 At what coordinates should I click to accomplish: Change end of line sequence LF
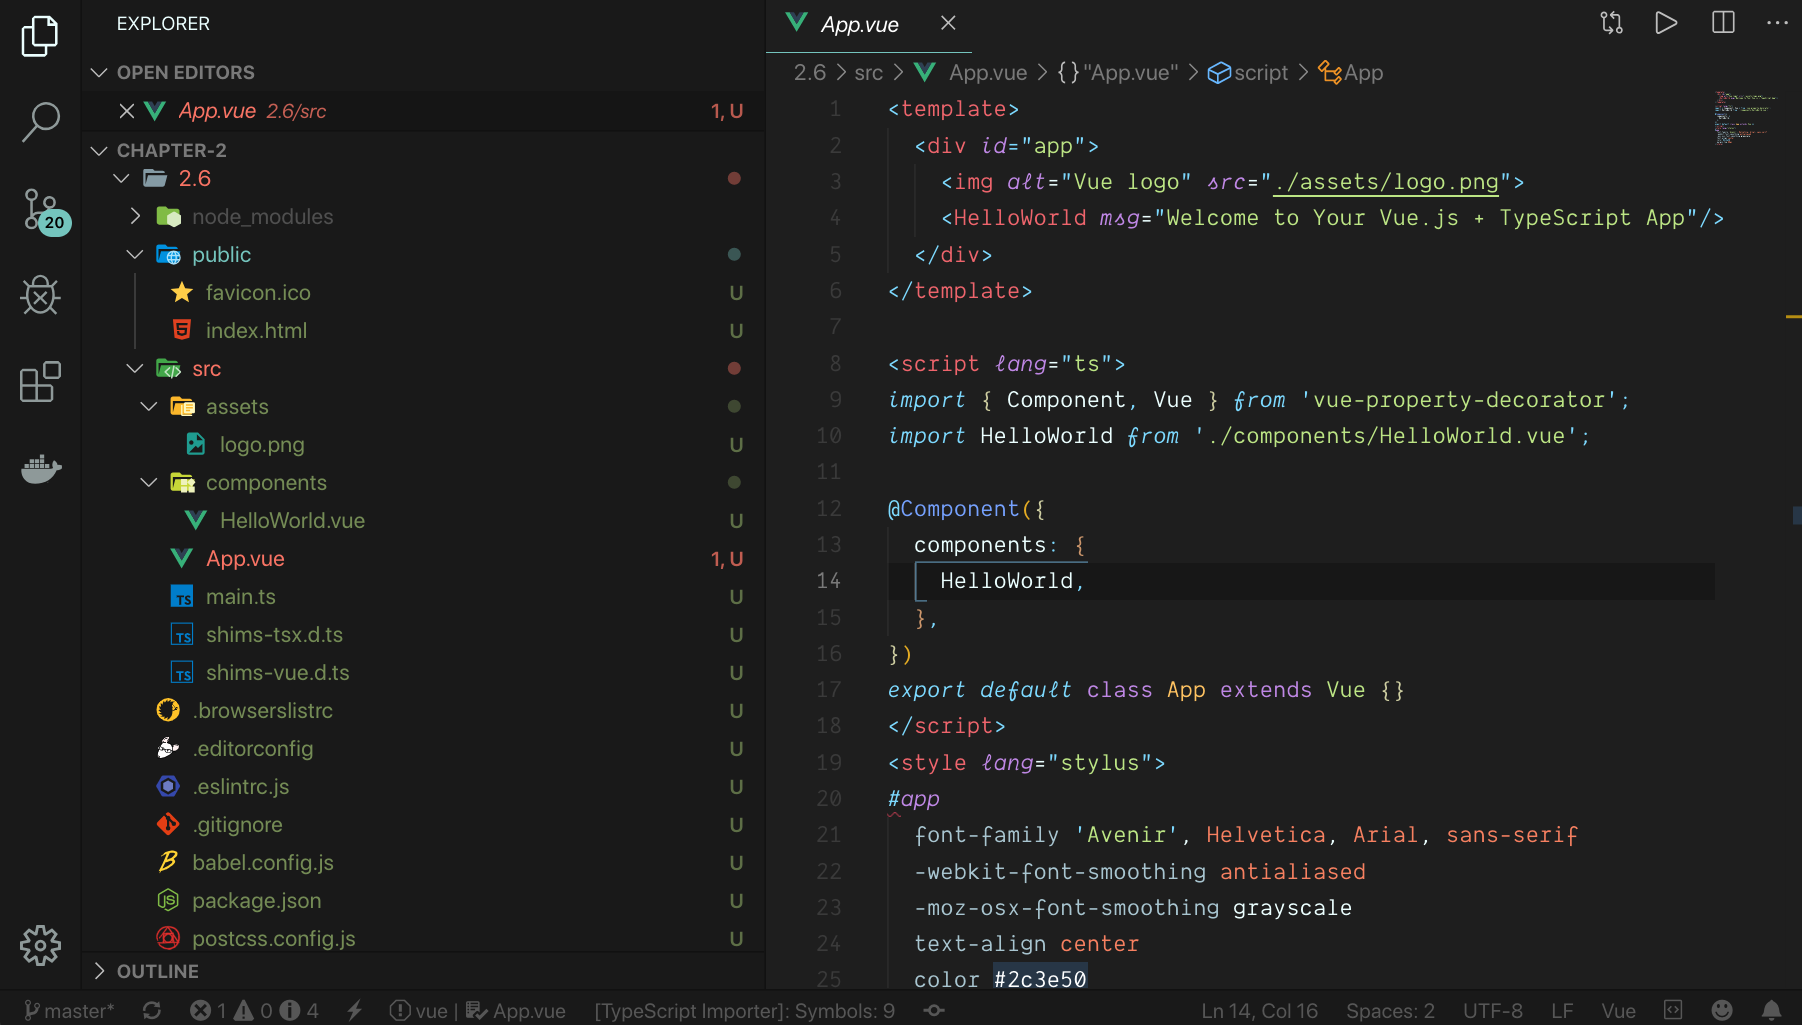pos(1562,1011)
